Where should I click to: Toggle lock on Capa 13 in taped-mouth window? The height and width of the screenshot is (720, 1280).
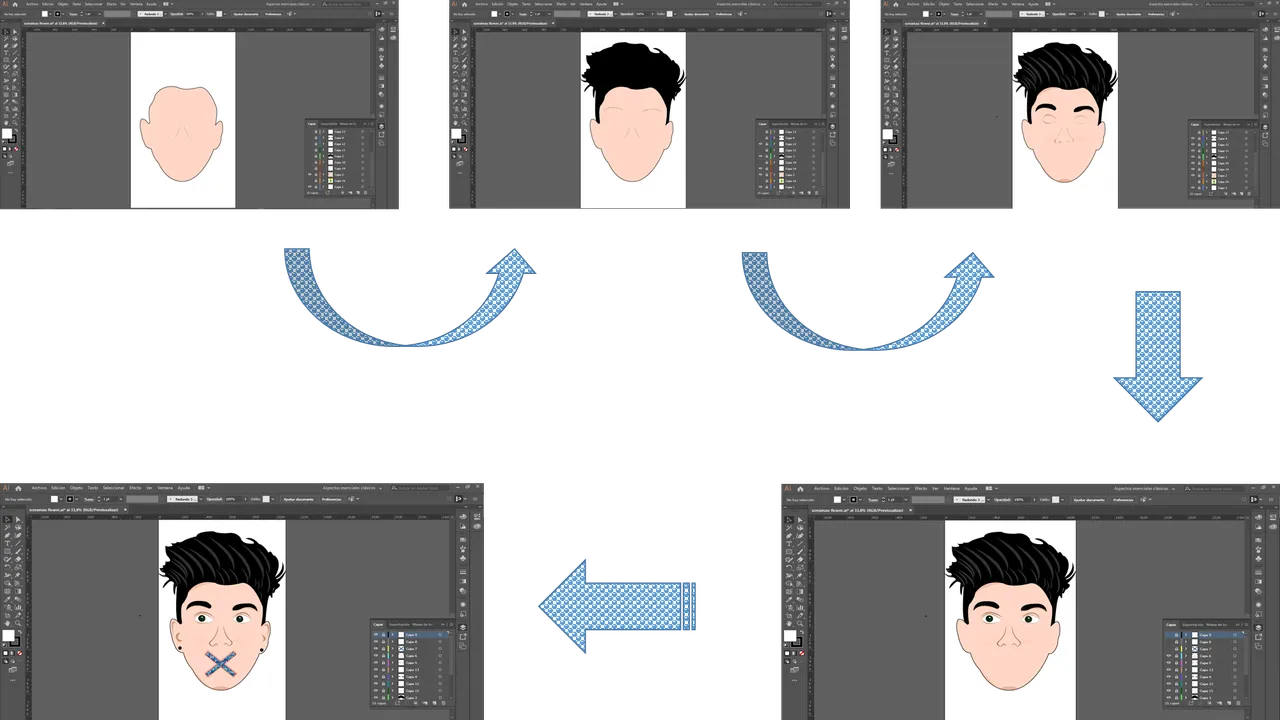point(383,670)
